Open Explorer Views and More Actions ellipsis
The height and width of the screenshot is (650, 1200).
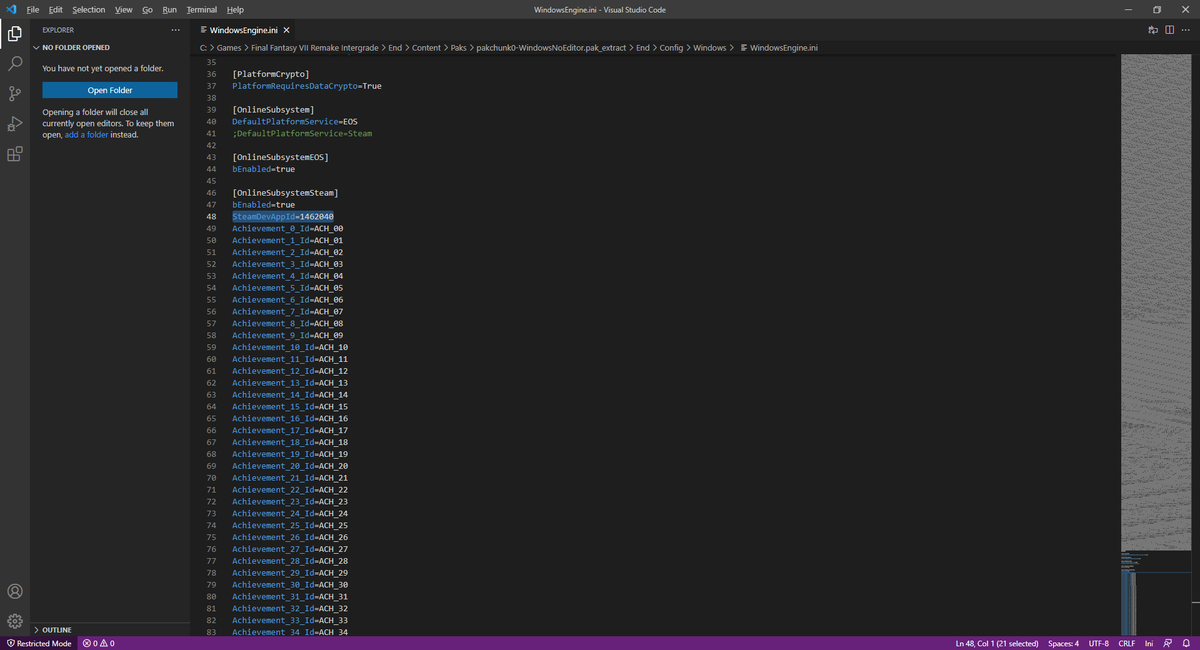point(176,30)
